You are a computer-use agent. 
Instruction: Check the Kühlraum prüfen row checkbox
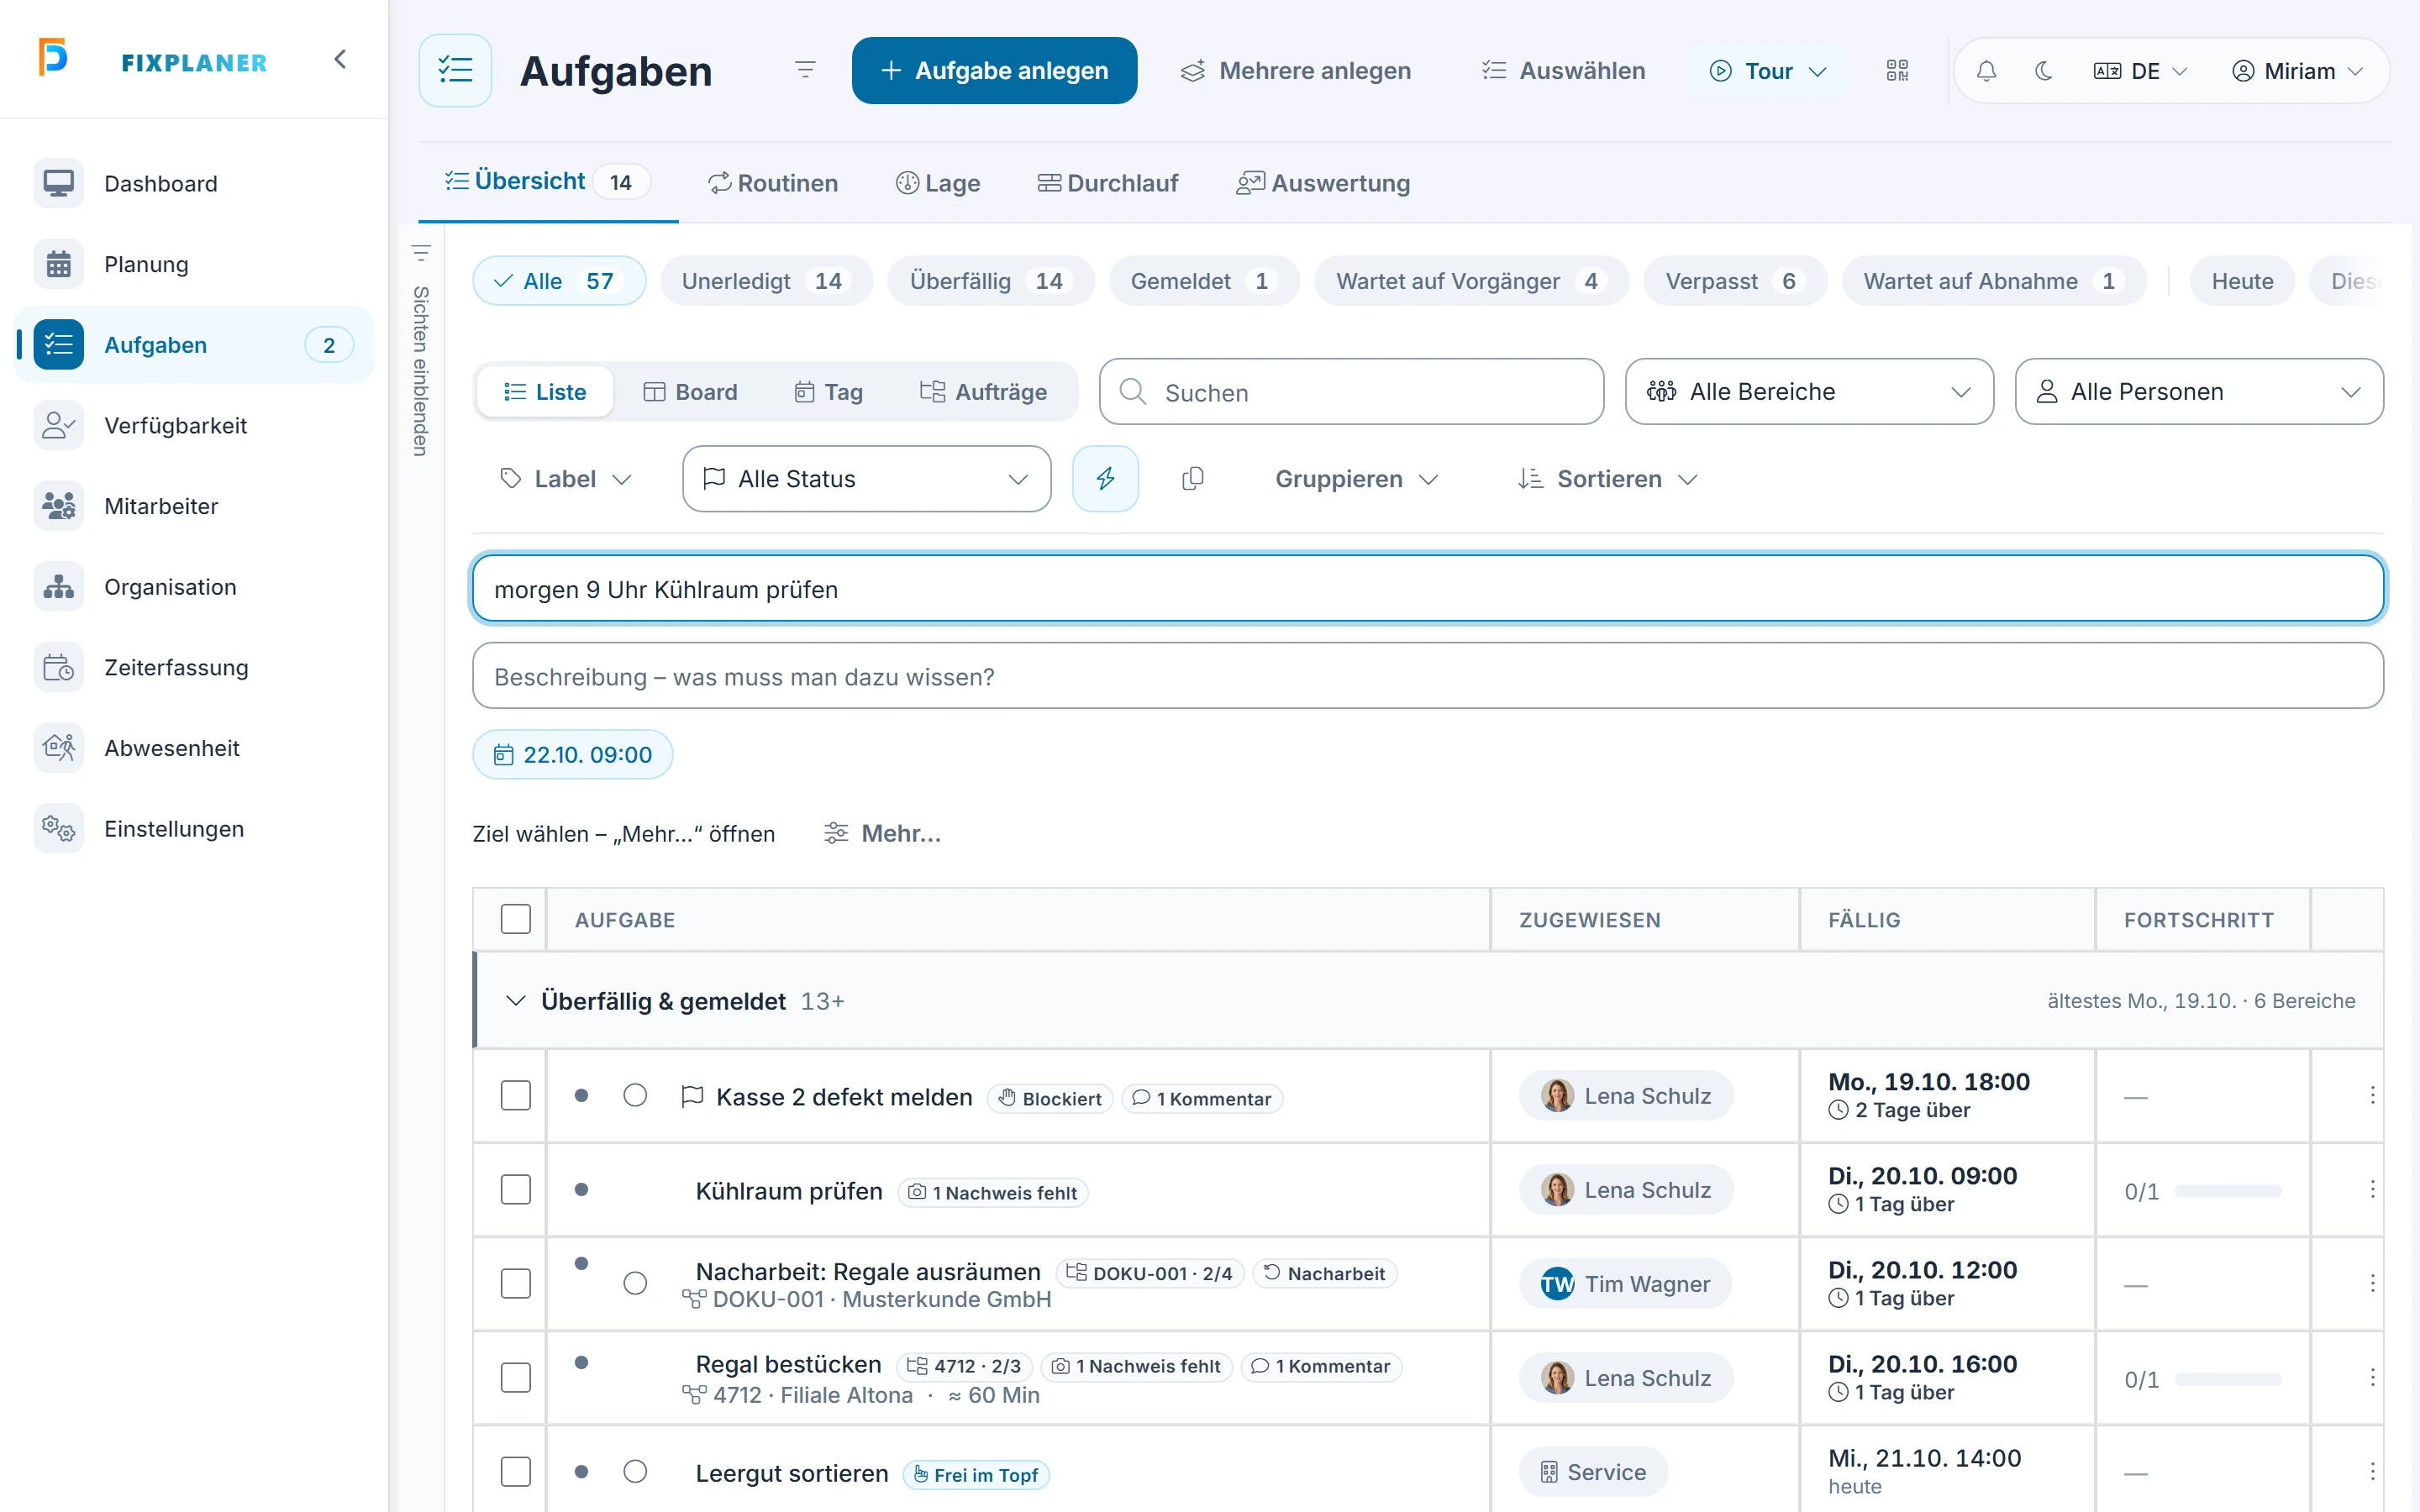pyautogui.click(x=516, y=1190)
